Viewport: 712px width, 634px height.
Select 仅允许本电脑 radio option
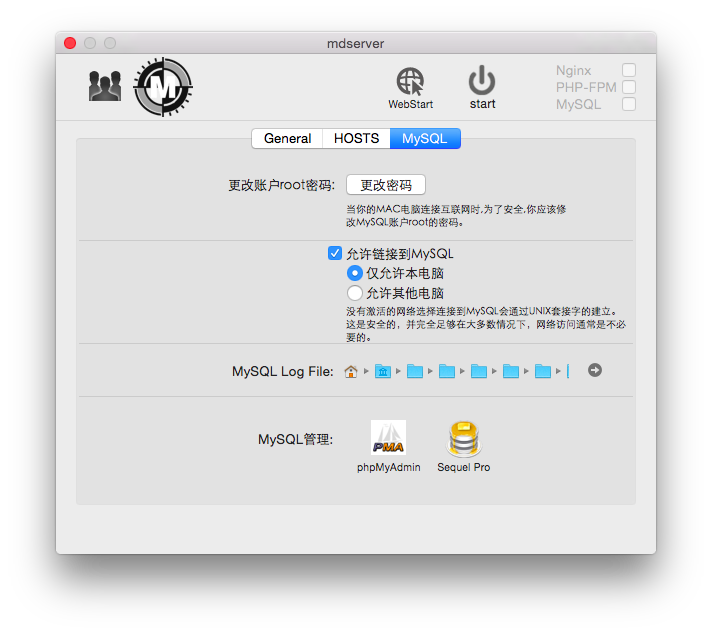coord(355,273)
